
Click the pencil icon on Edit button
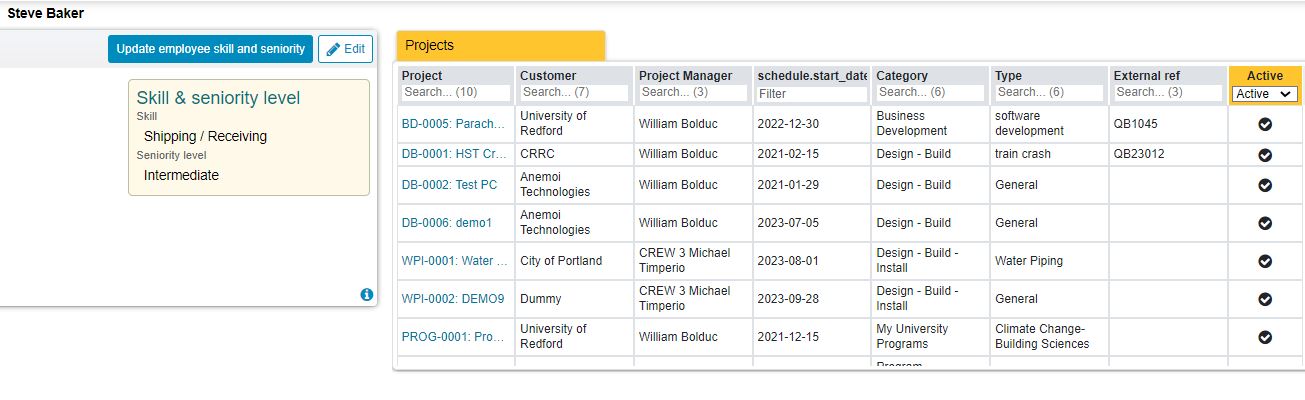[x=333, y=49]
